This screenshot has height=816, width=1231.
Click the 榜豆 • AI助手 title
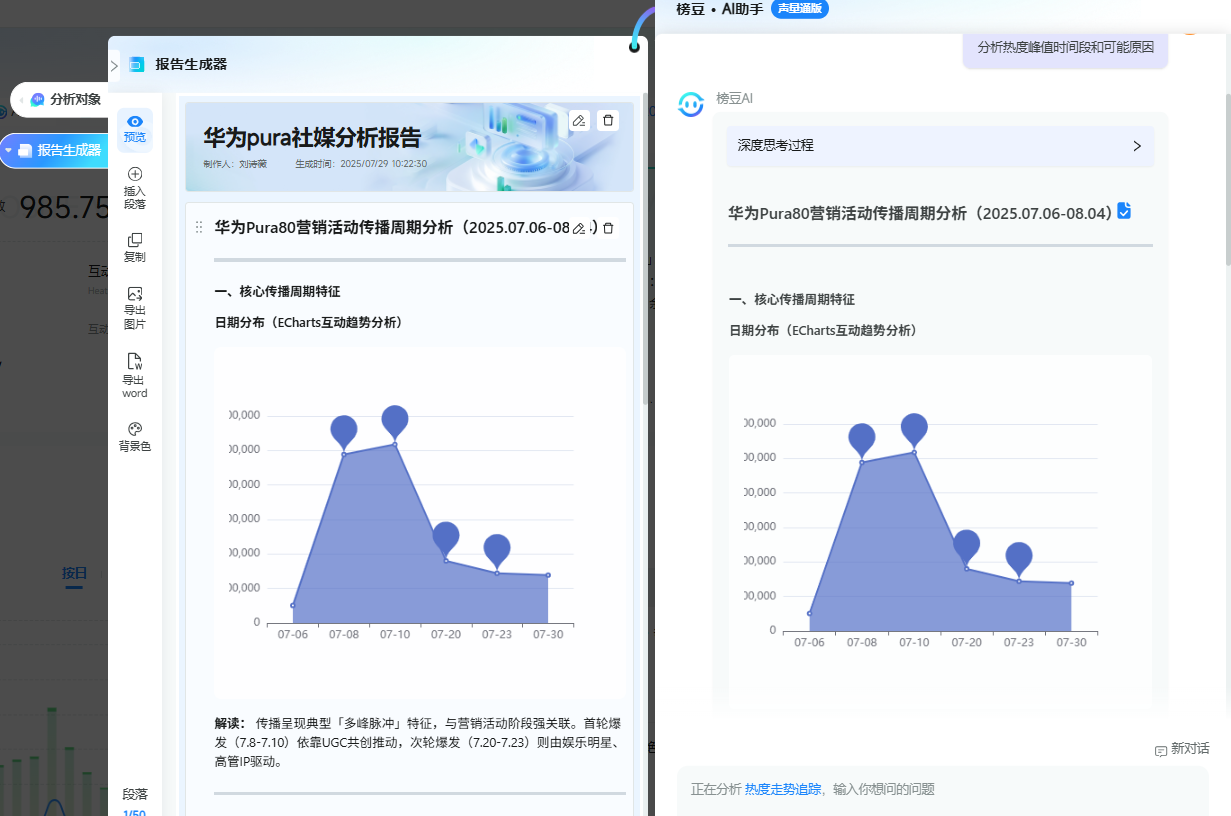coord(719,9)
